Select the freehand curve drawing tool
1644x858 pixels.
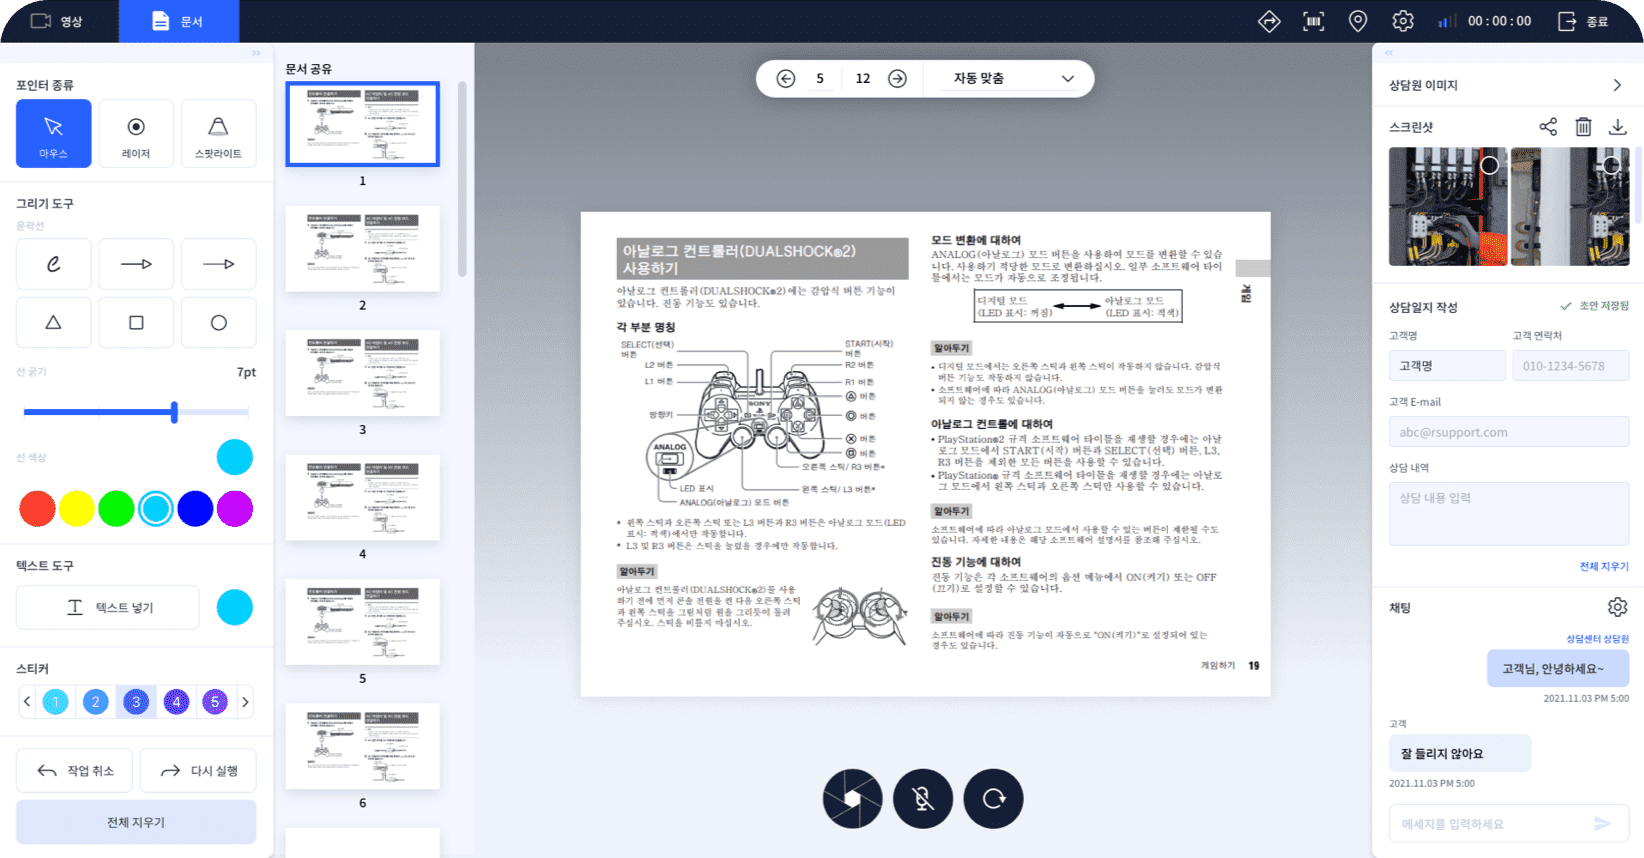(53, 264)
